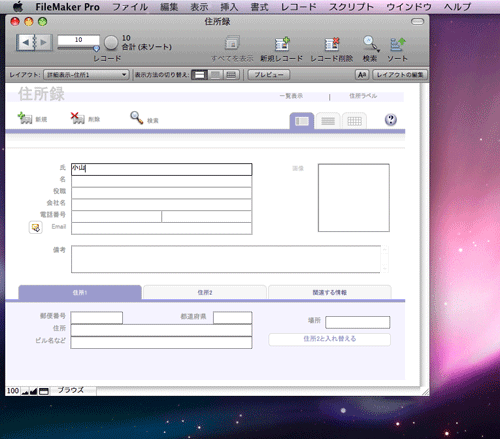Viewport: 500px width, 439px height.
Task: Click the ビル名など building name field
Action: click(x=161, y=343)
